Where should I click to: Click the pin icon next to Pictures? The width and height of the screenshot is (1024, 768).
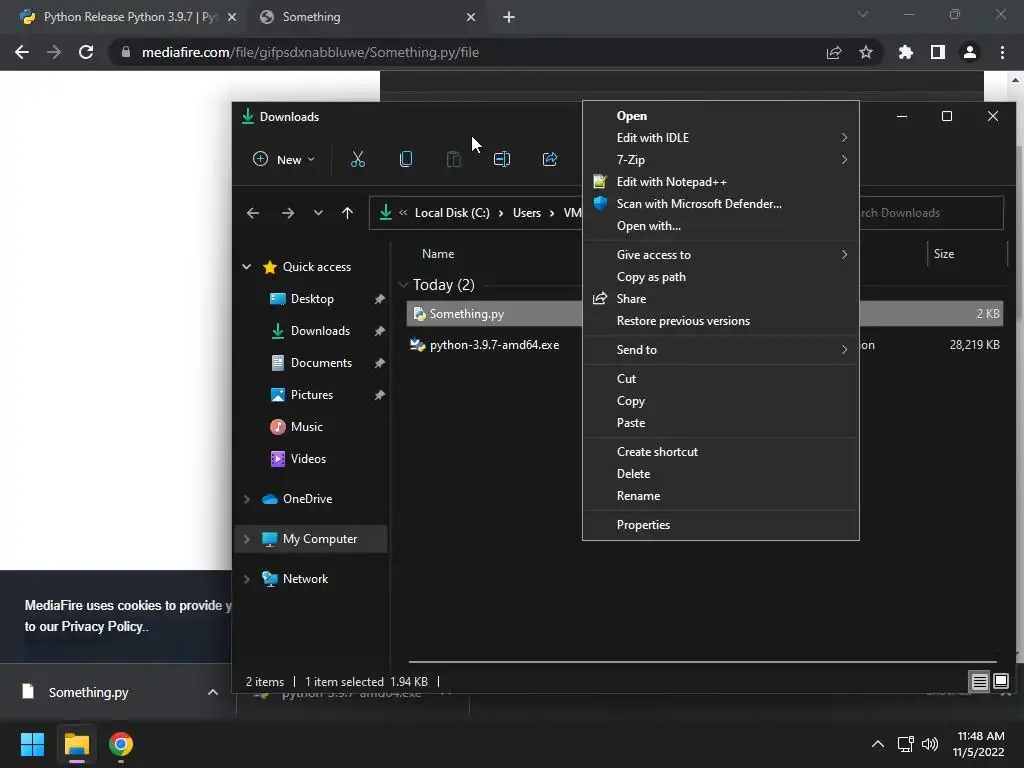[379, 395]
